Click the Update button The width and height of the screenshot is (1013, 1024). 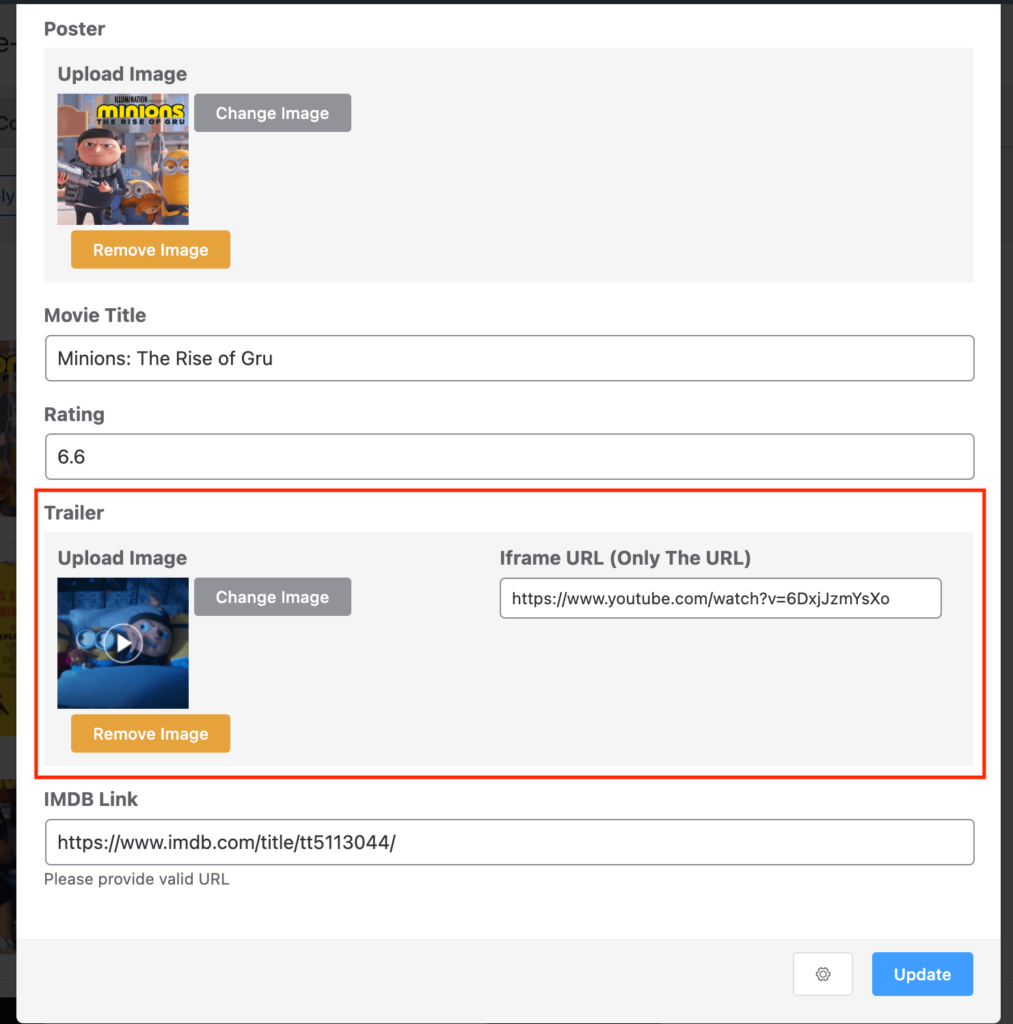pyautogui.click(x=922, y=974)
